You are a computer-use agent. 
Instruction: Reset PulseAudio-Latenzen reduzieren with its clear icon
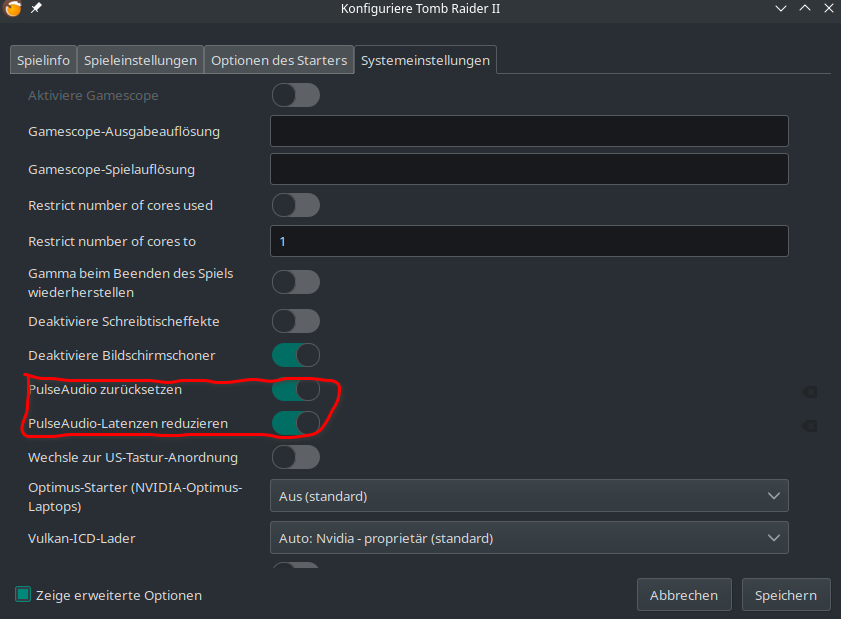(x=809, y=426)
